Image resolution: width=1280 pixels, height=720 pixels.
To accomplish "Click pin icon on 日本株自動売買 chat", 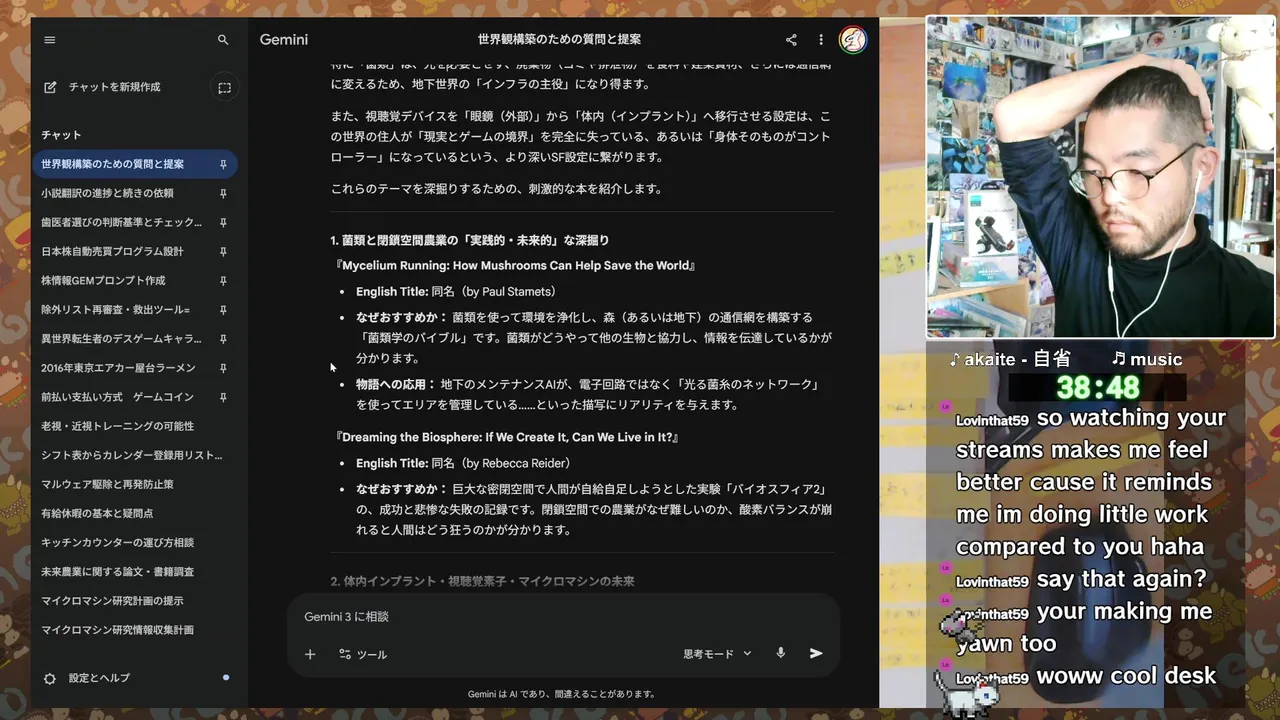I will tap(223, 251).
